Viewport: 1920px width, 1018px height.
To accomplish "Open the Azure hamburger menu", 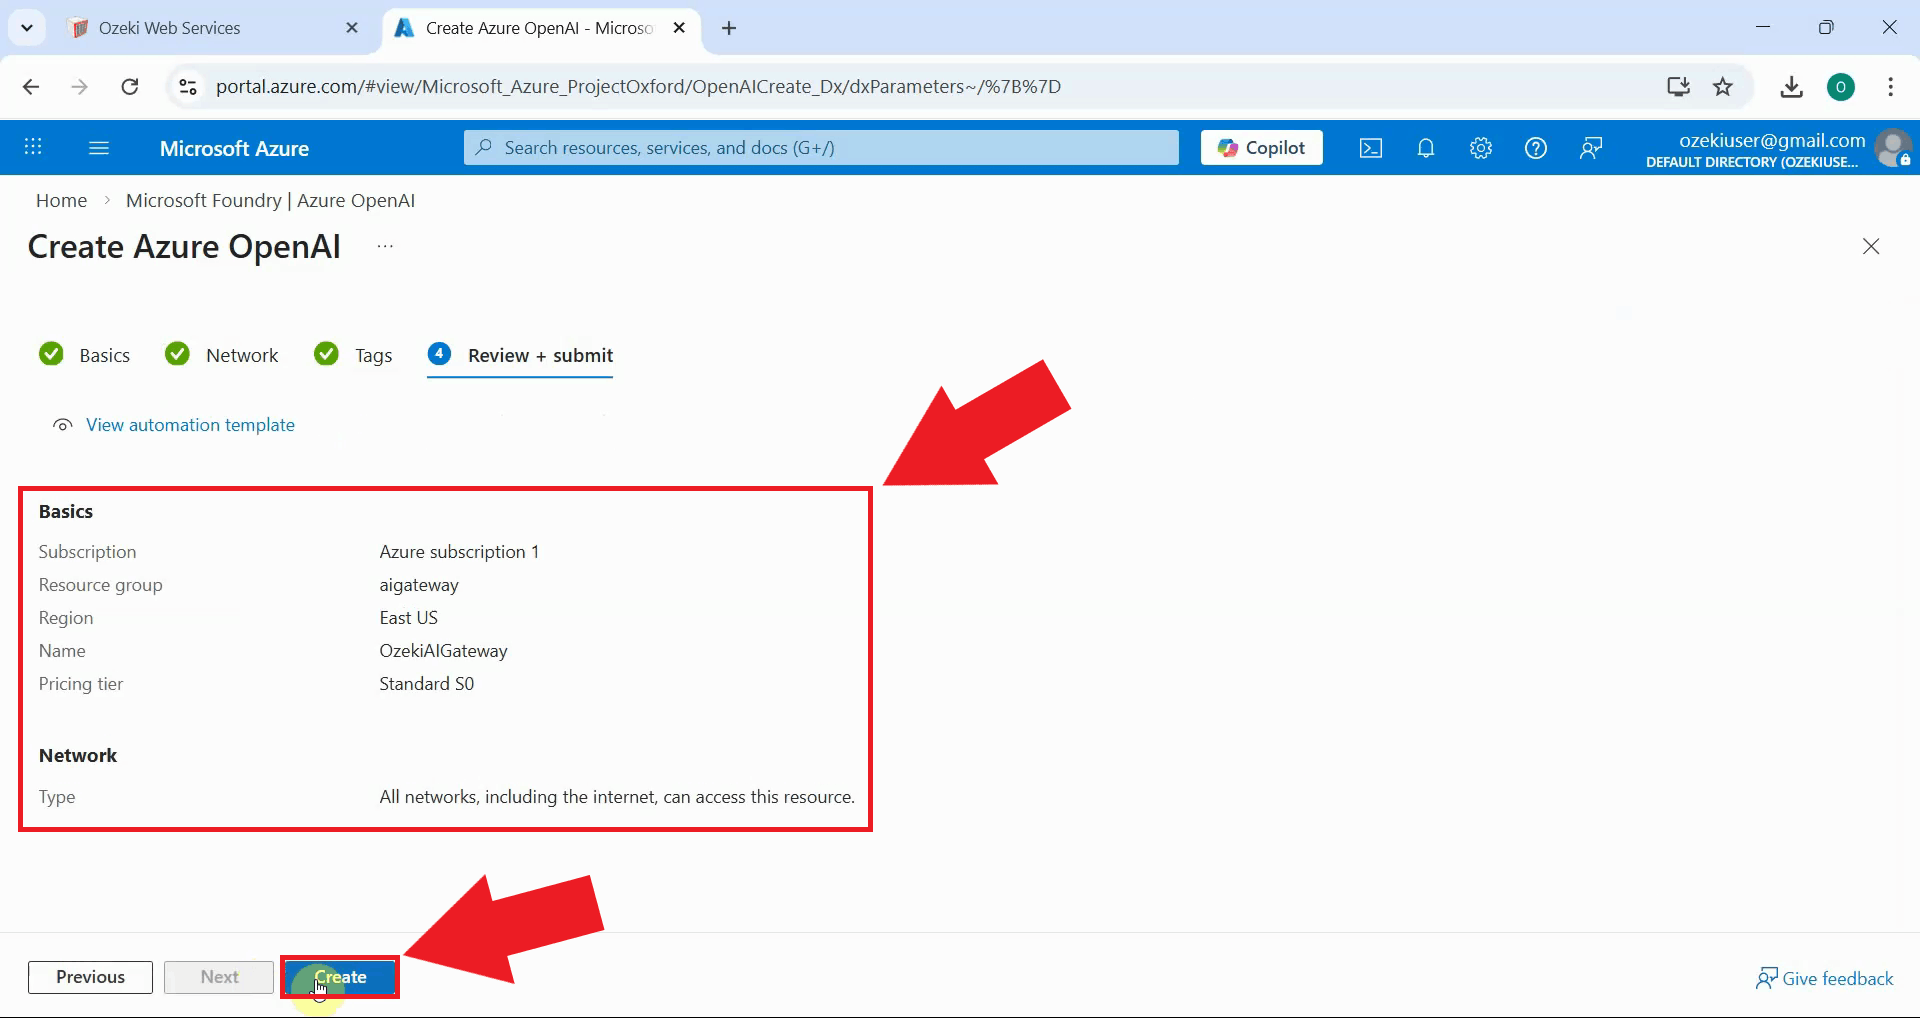I will (x=97, y=147).
